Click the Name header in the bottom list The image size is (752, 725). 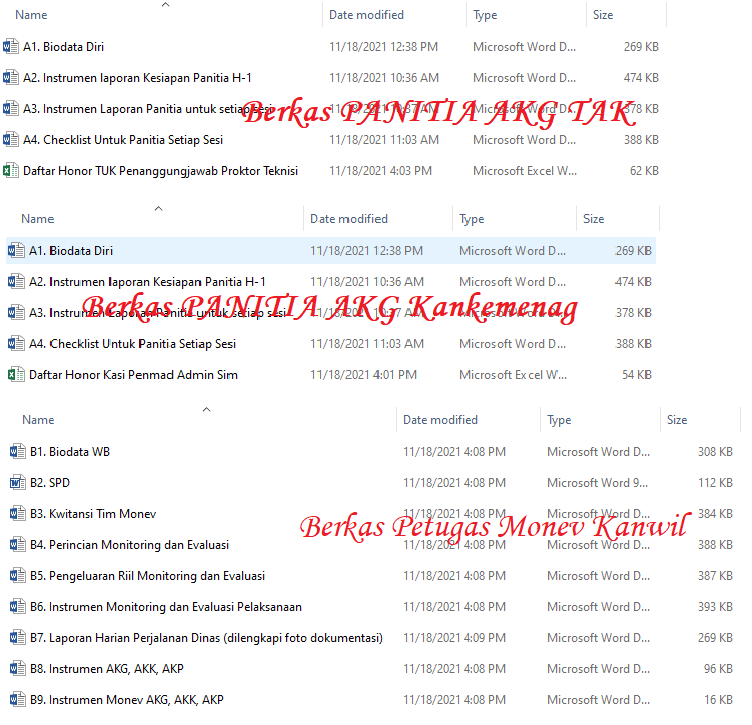pyautogui.click(x=38, y=420)
